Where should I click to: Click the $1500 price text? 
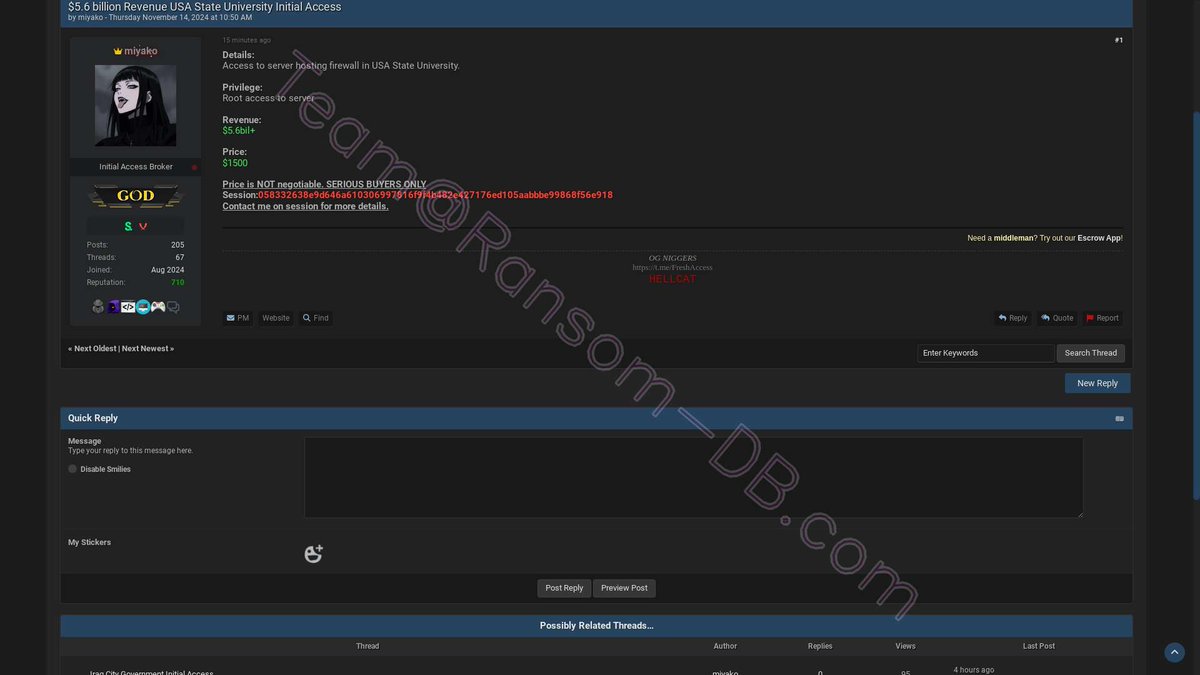[x=235, y=163]
